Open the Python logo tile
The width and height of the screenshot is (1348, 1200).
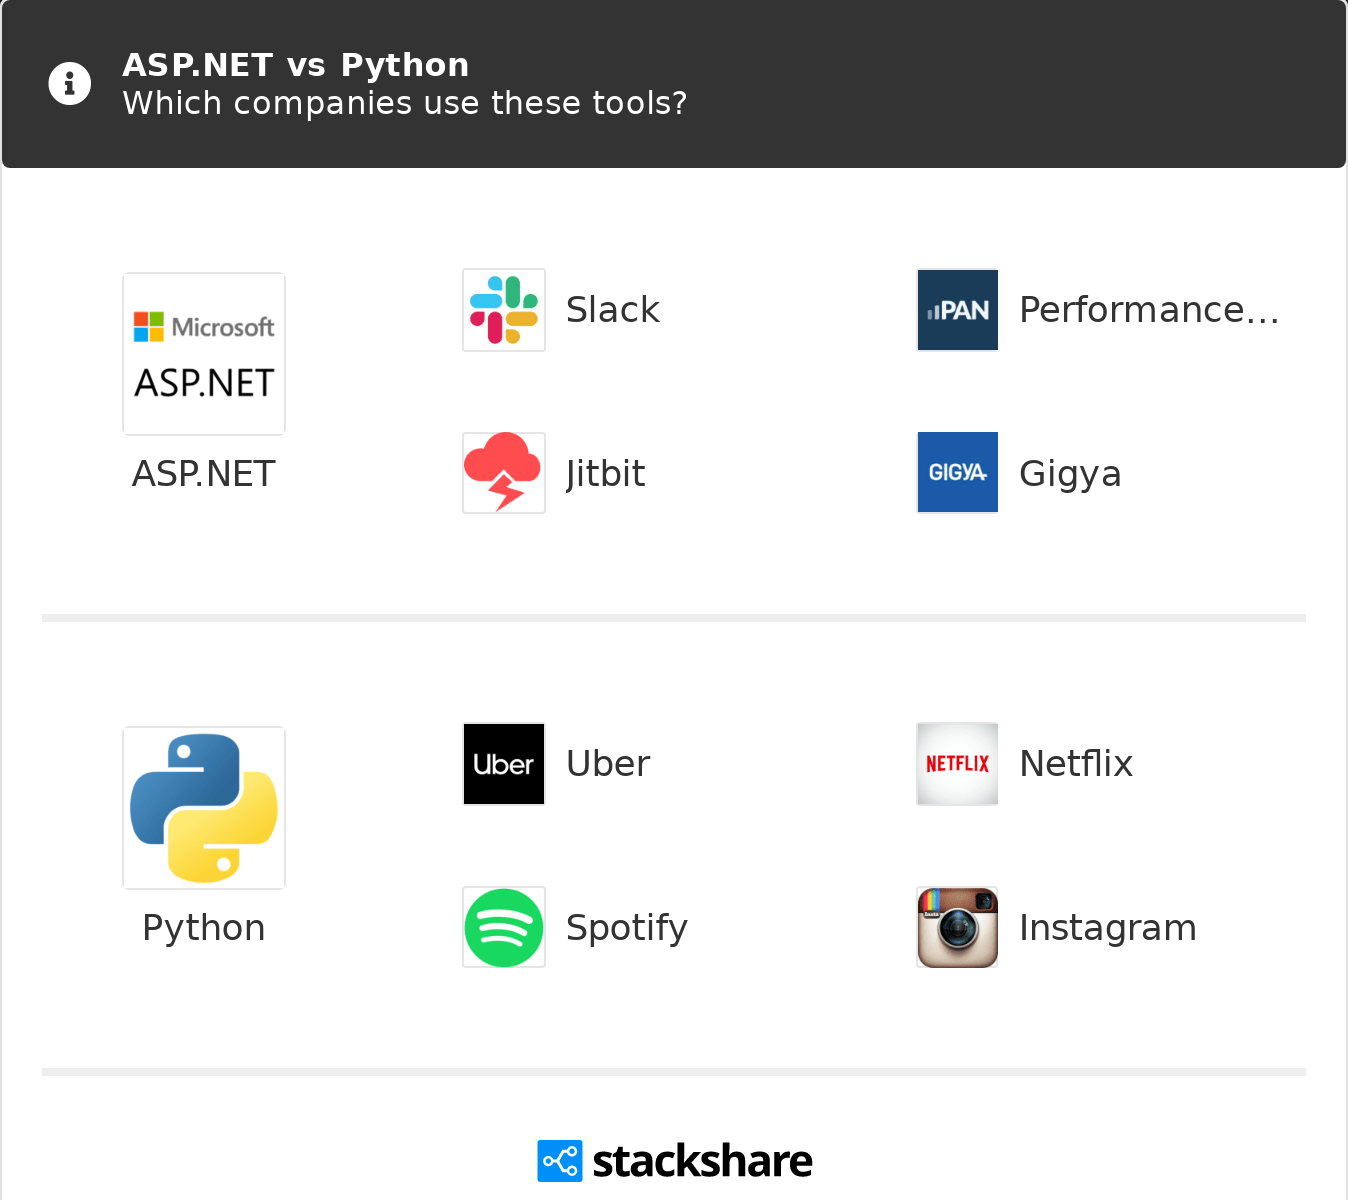[x=204, y=808]
